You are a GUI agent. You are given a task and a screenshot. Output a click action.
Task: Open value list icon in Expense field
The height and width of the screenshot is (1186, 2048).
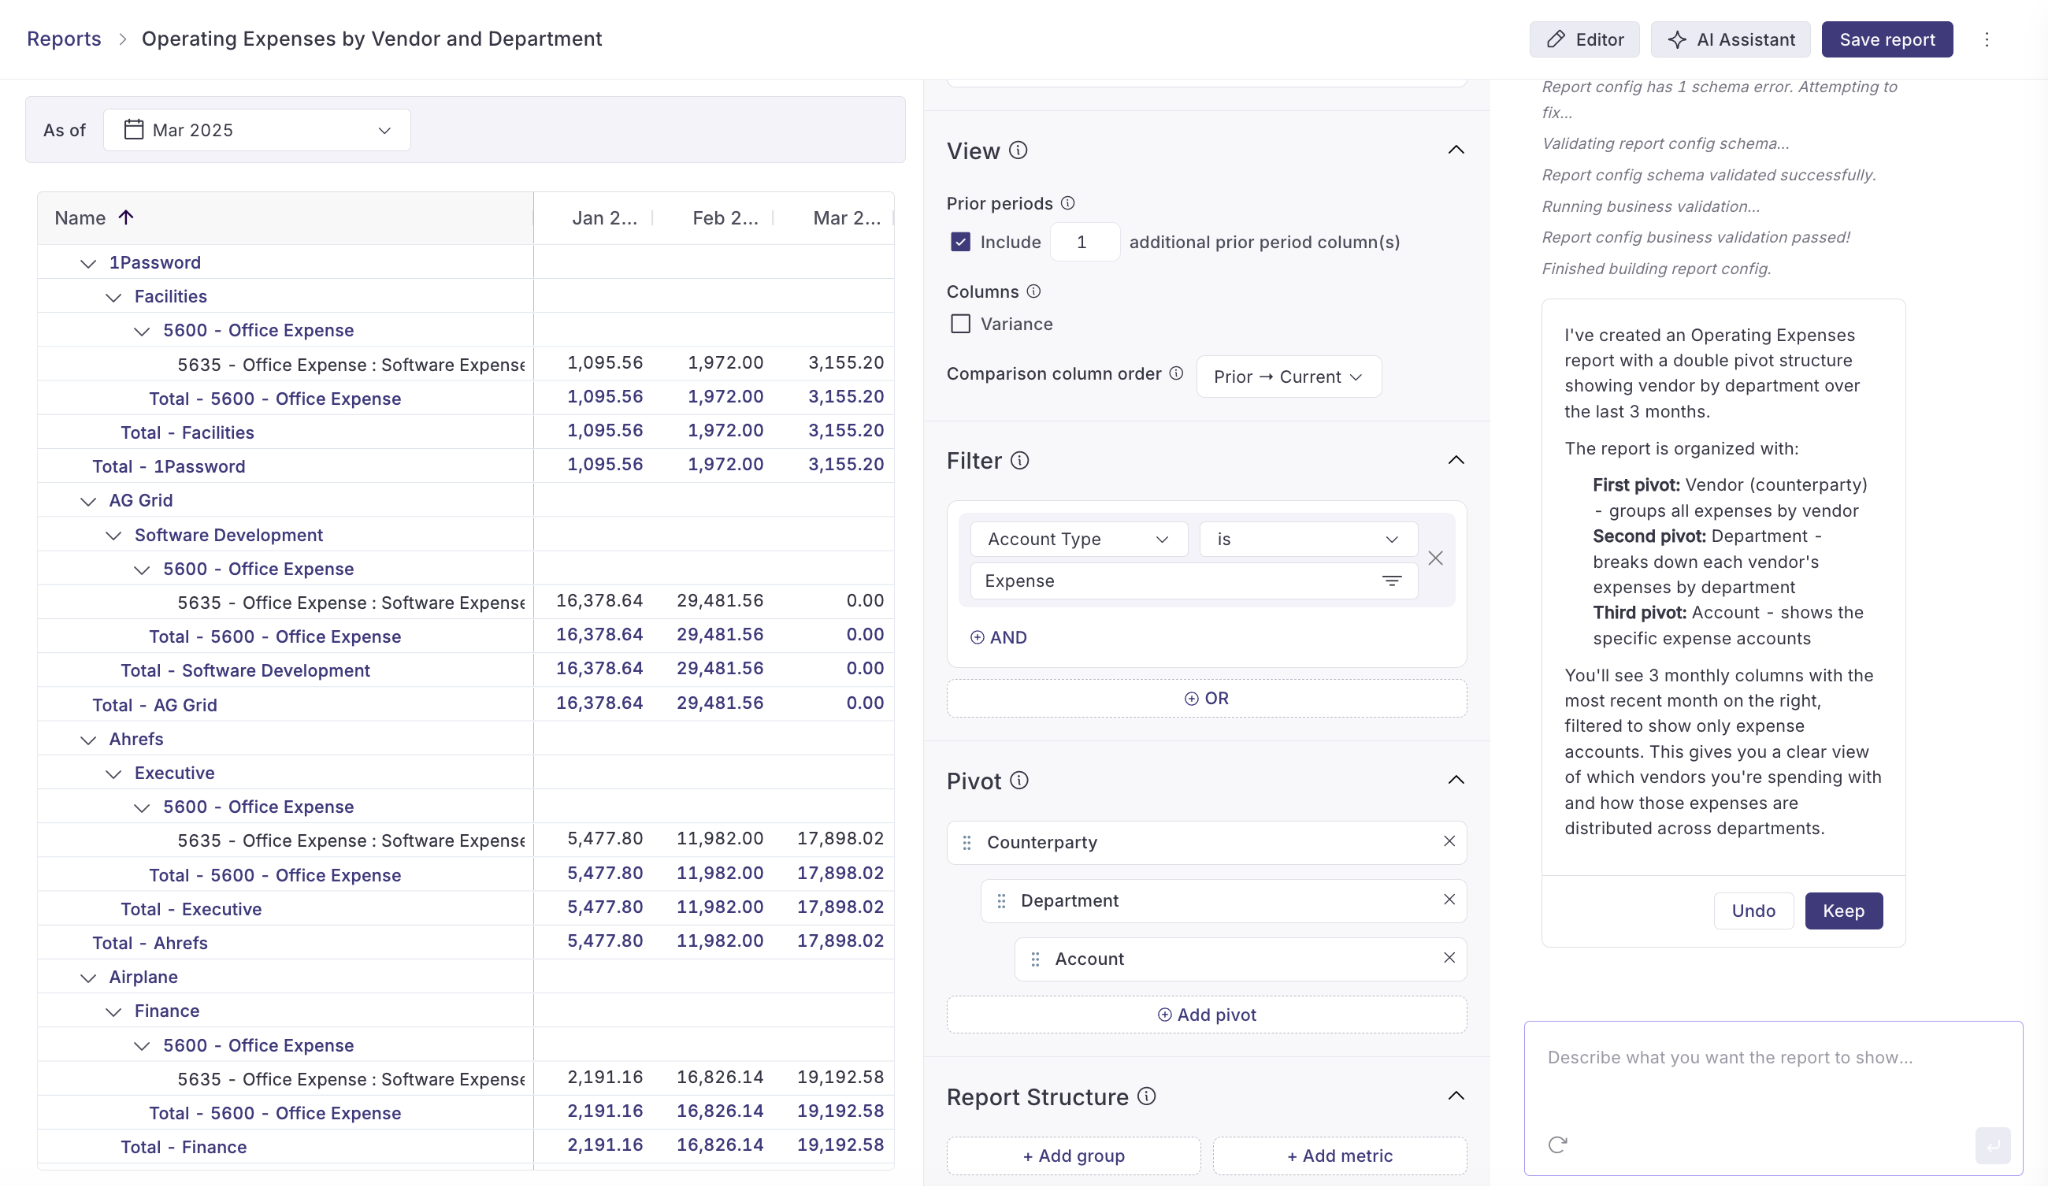click(1391, 581)
